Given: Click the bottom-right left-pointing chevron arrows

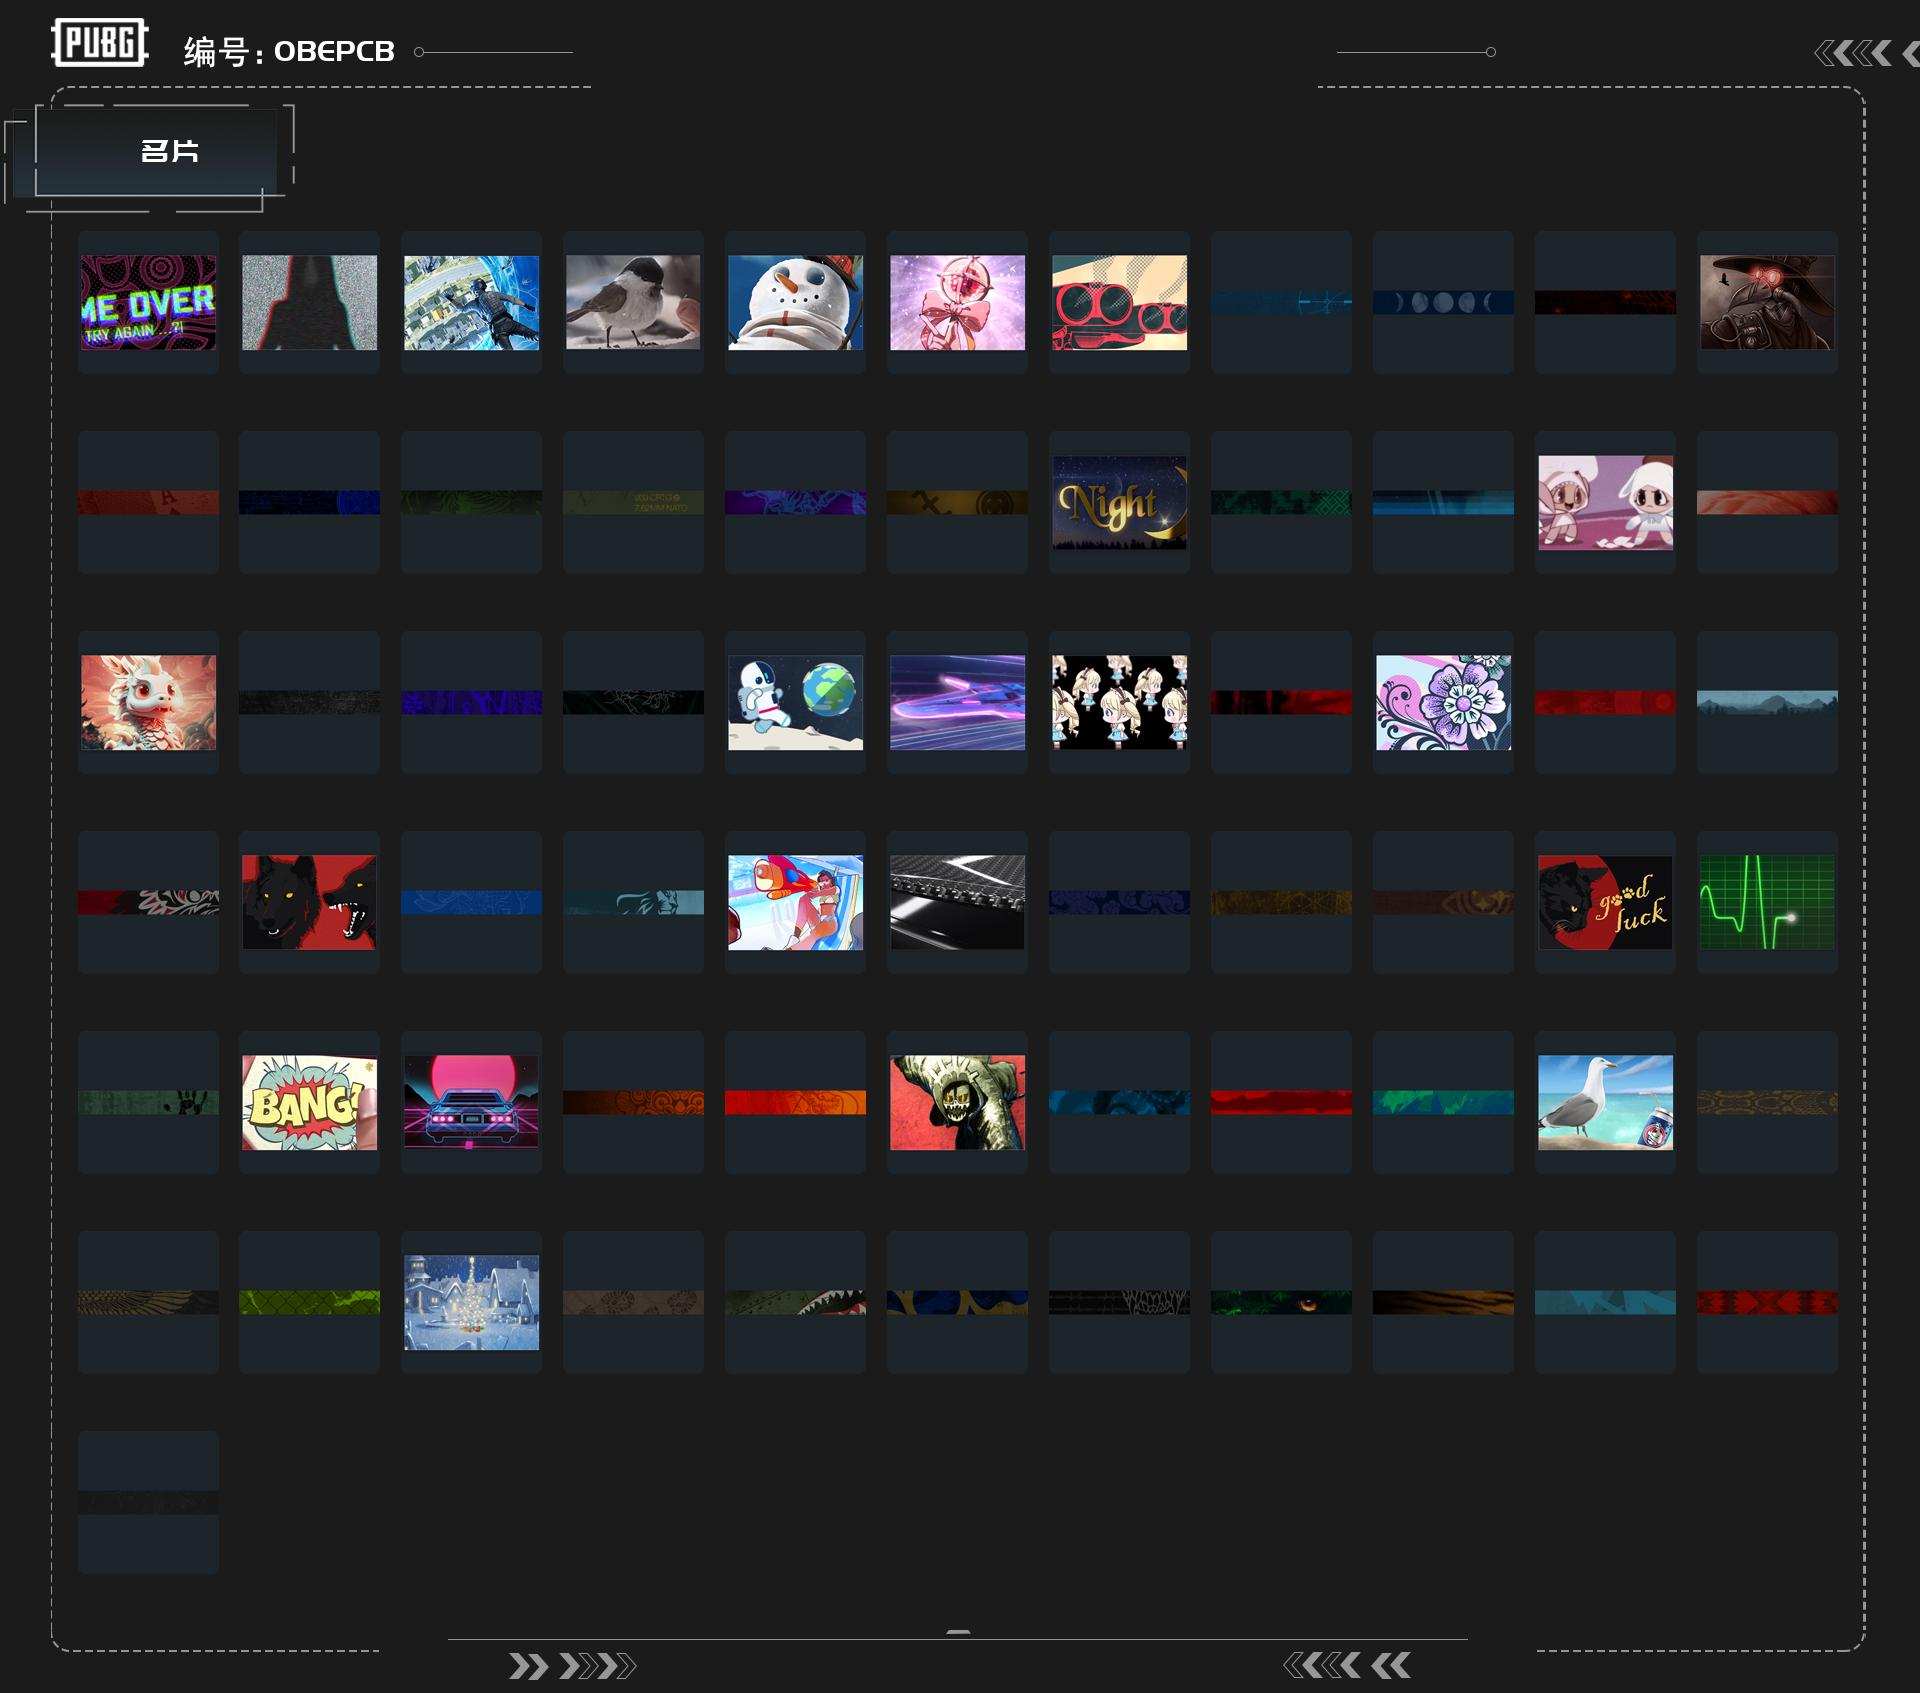Looking at the screenshot, I should tap(1347, 1665).
